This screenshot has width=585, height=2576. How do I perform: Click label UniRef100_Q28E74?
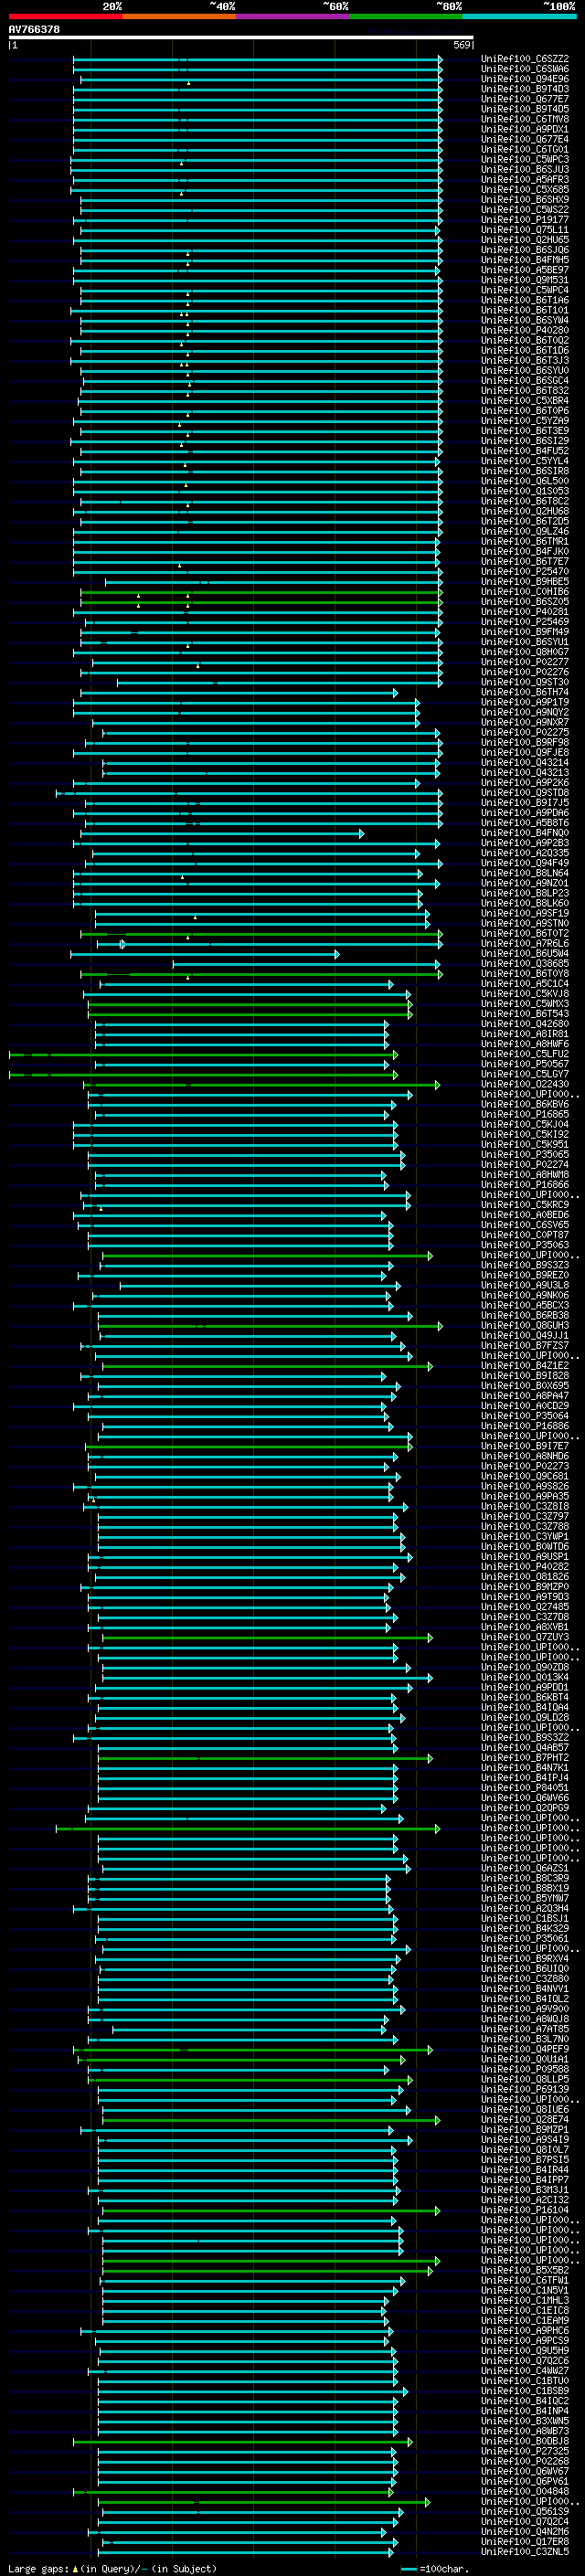(x=525, y=2120)
